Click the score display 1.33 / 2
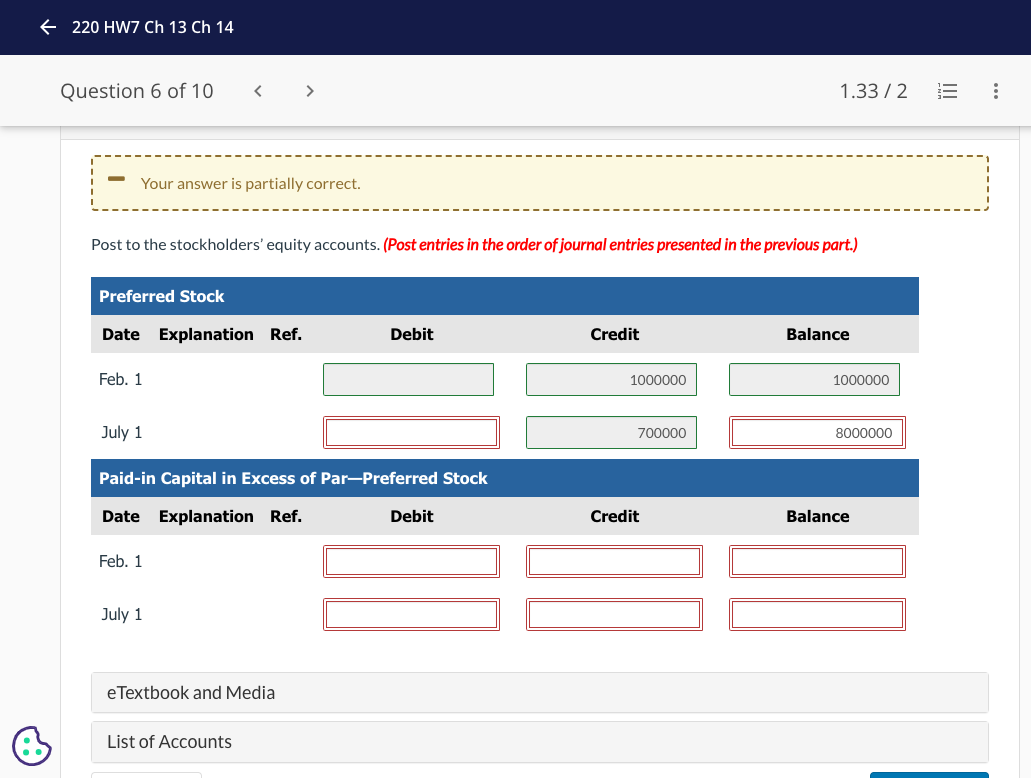Image resolution: width=1031 pixels, height=778 pixels. coord(874,90)
